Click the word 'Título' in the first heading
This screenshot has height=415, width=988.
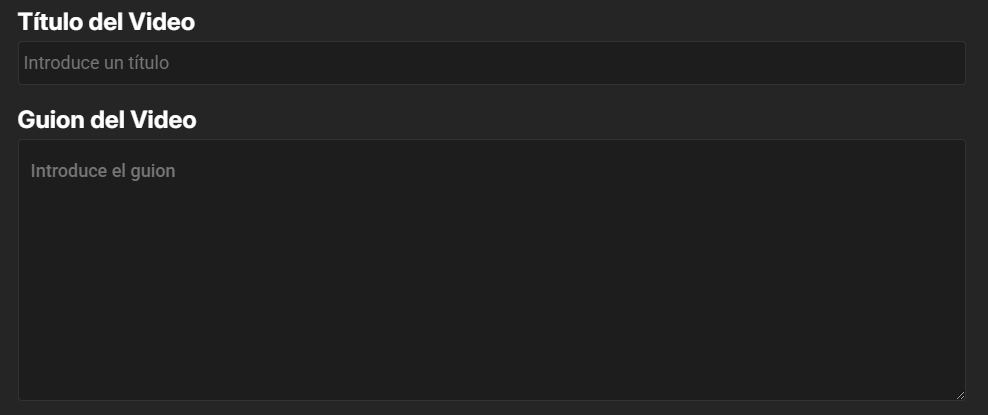tap(50, 22)
